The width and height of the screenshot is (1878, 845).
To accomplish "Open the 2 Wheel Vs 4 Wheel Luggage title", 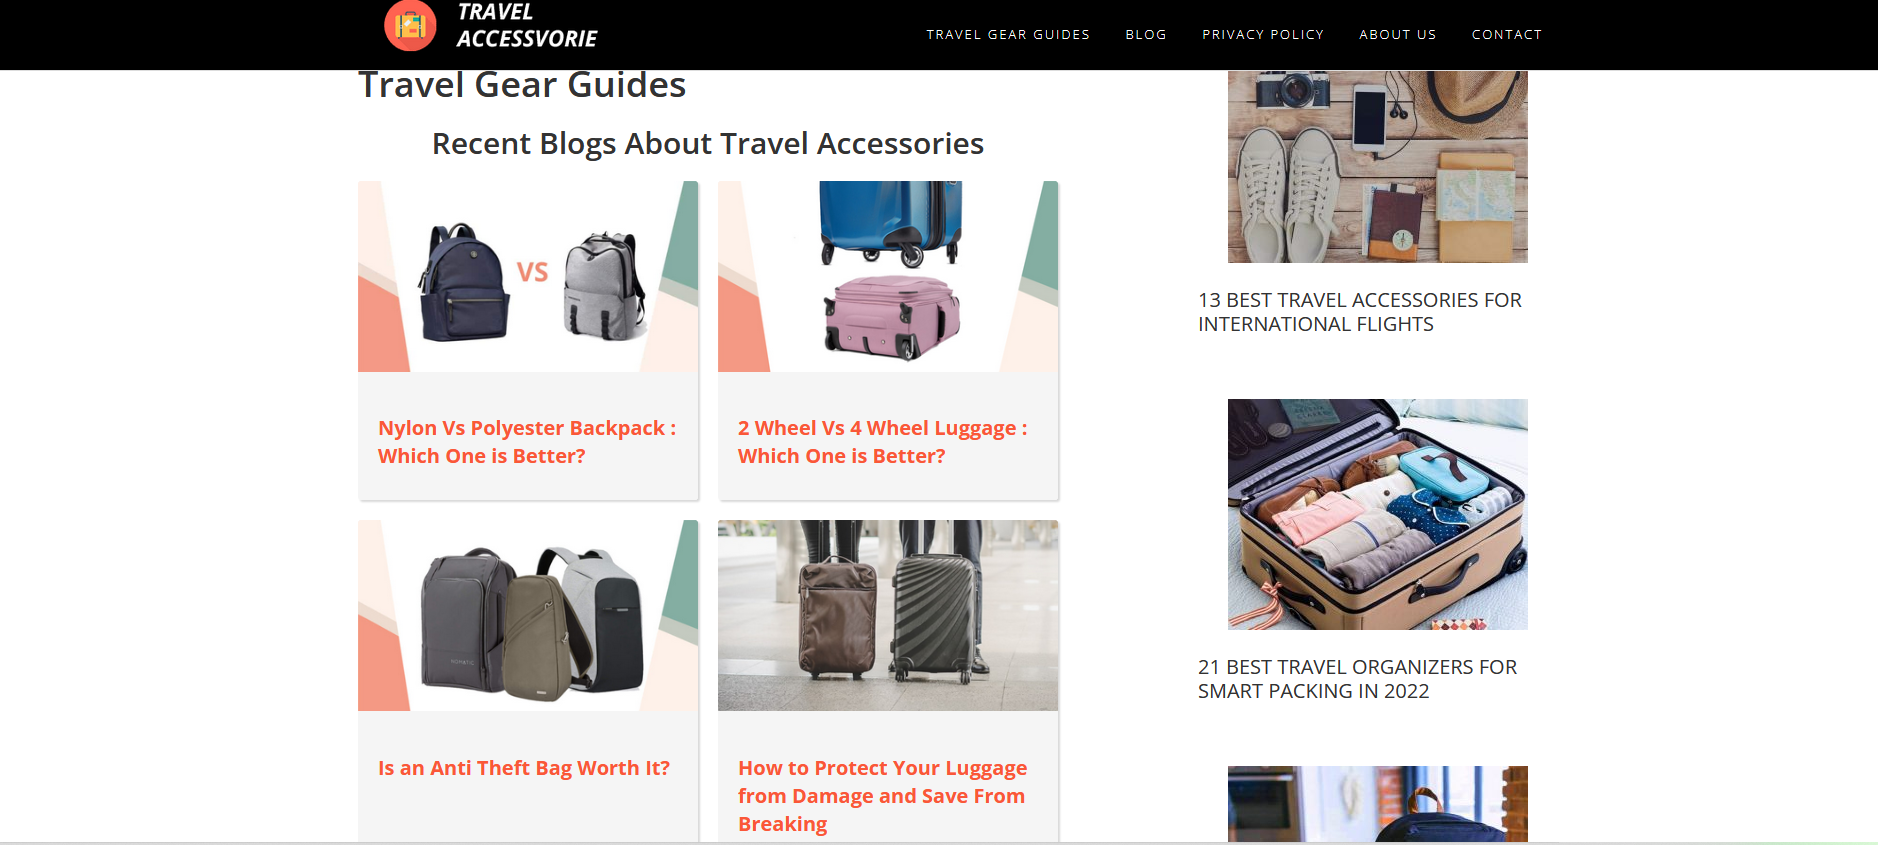I will point(882,442).
